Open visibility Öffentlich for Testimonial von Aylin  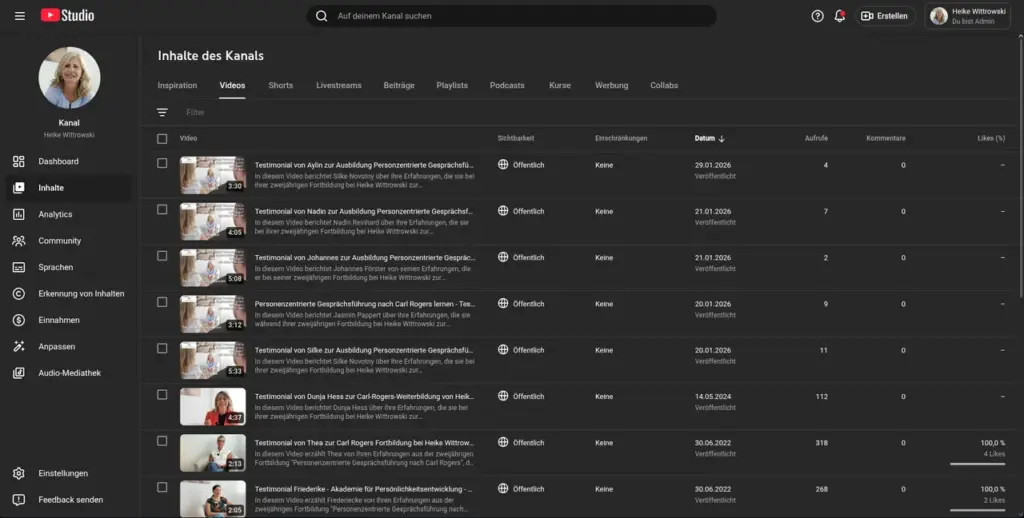click(x=521, y=165)
